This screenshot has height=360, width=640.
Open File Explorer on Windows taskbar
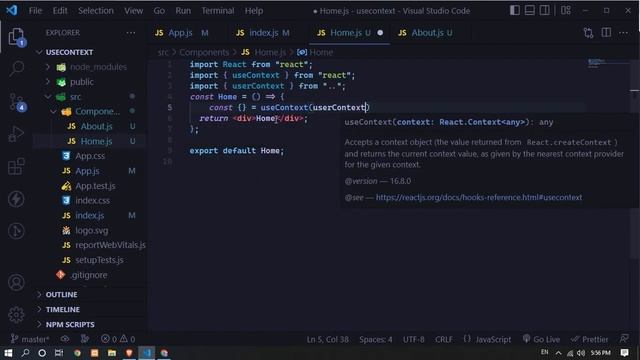click(111, 353)
